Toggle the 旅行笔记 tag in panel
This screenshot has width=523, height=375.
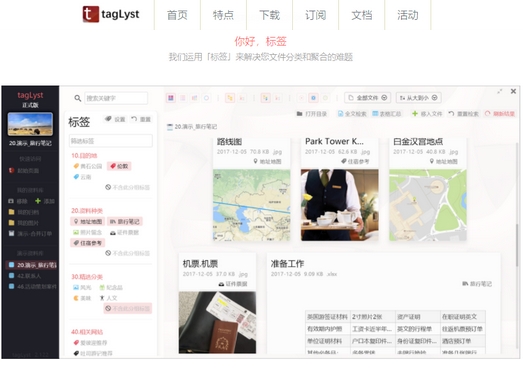pos(125,221)
